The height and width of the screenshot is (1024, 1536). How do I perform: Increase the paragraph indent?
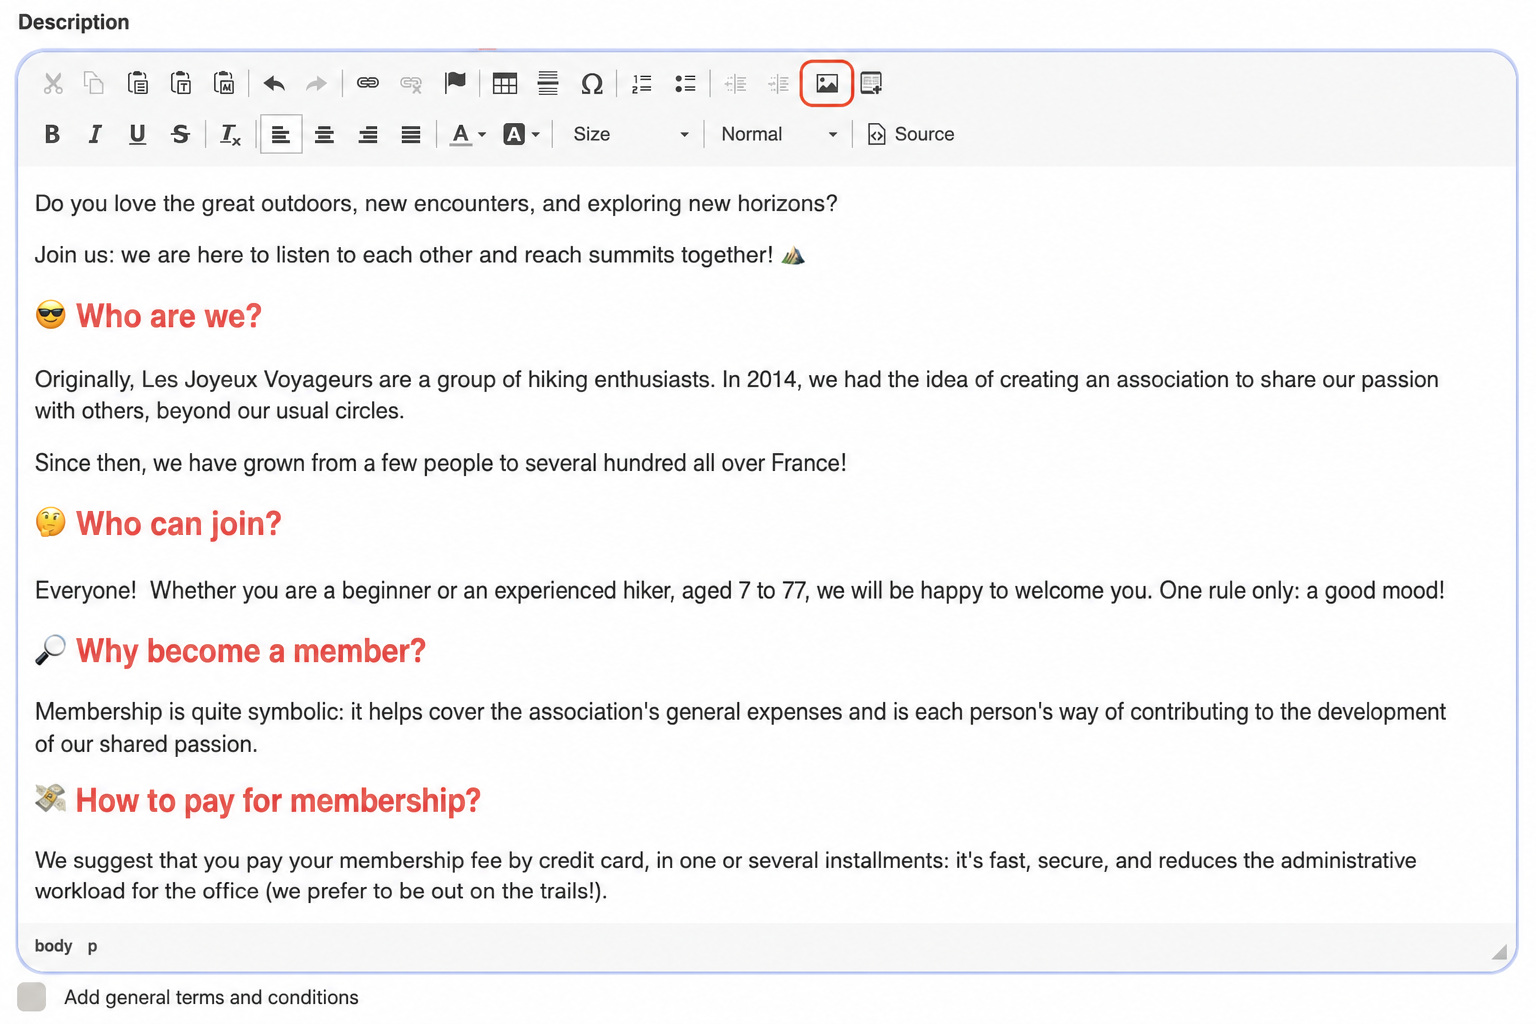(779, 83)
